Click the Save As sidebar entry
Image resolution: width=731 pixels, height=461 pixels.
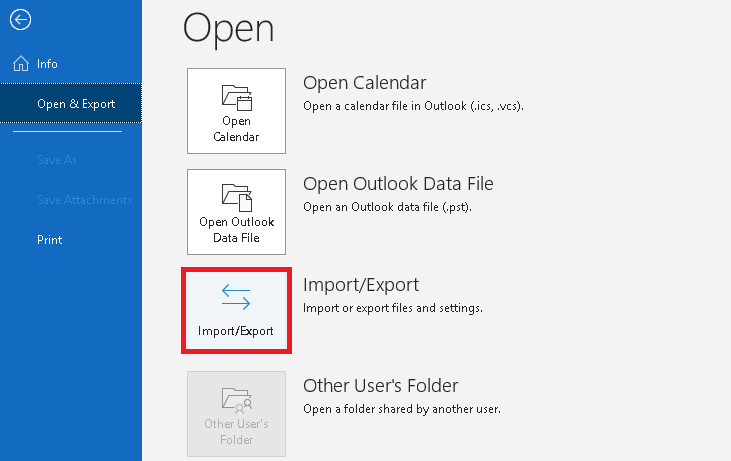(71, 160)
